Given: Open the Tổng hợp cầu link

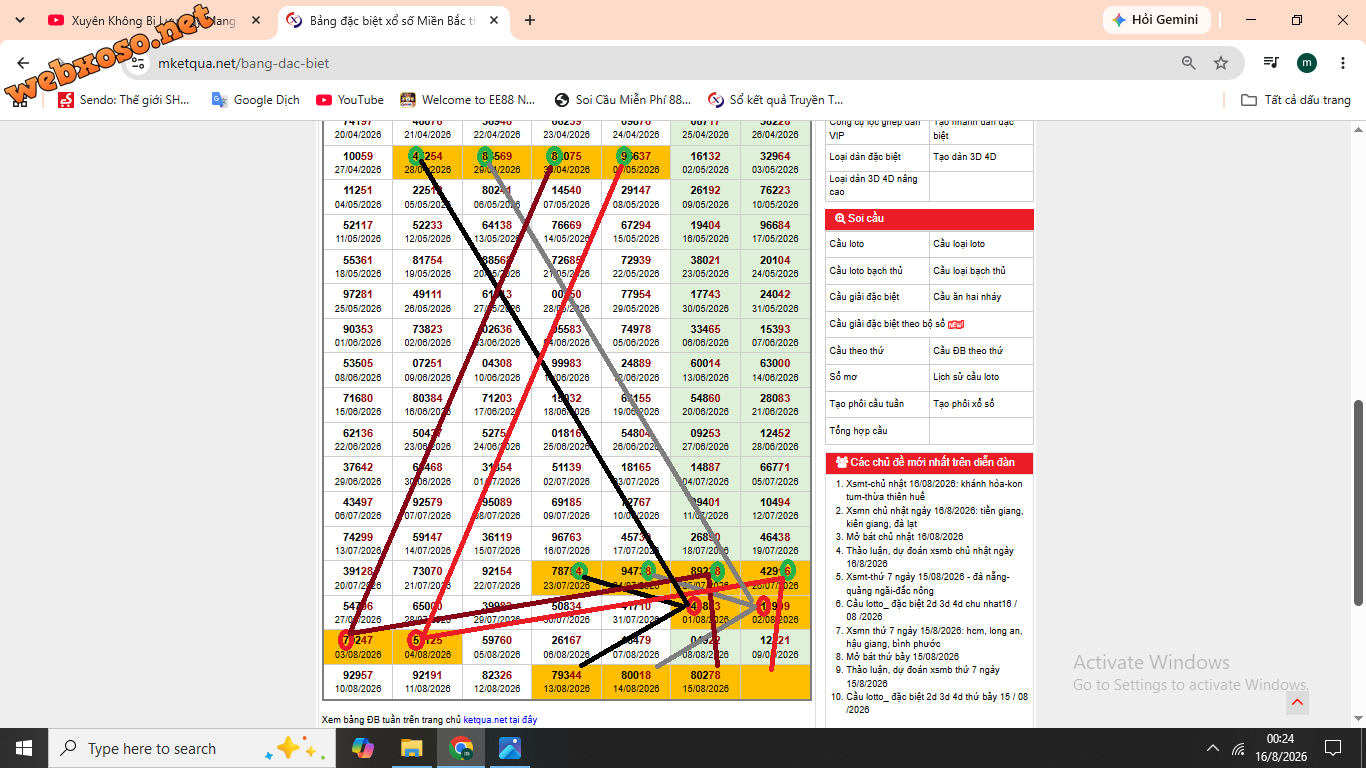Looking at the screenshot, I should point(858,431).
